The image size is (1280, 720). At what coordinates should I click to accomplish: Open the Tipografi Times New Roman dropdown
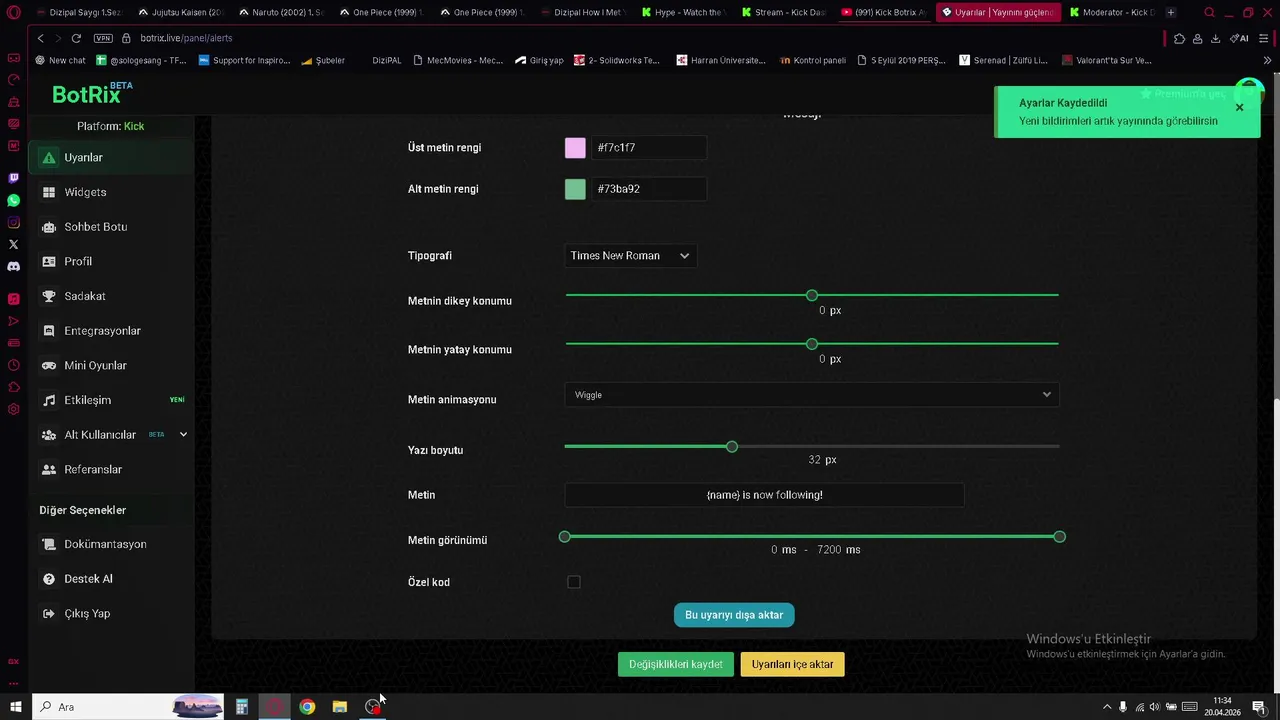[630, 256]
